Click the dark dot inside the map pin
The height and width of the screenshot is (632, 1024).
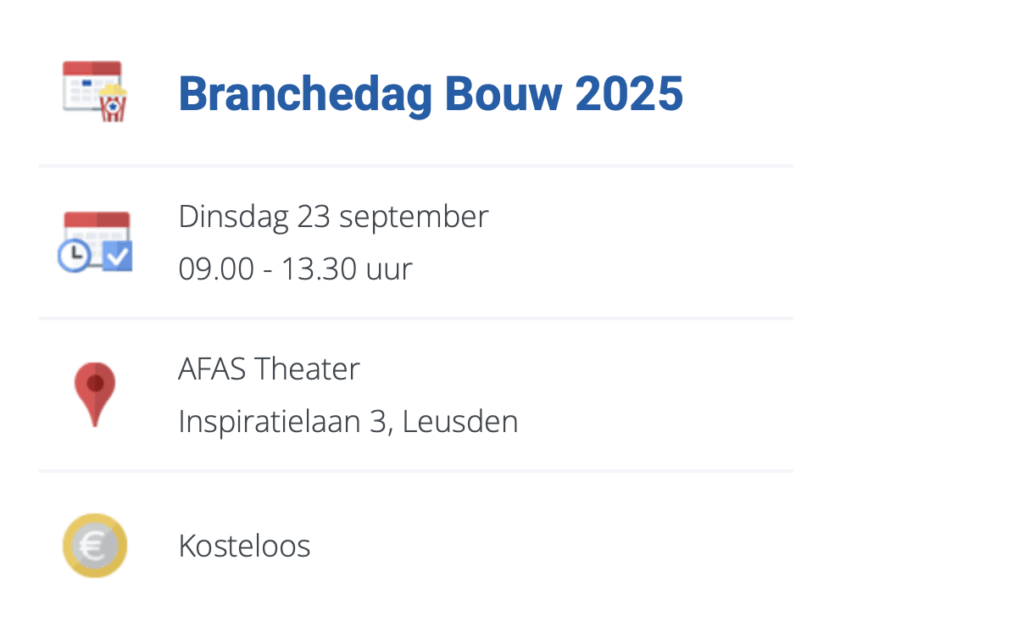(x=95, y=382)
